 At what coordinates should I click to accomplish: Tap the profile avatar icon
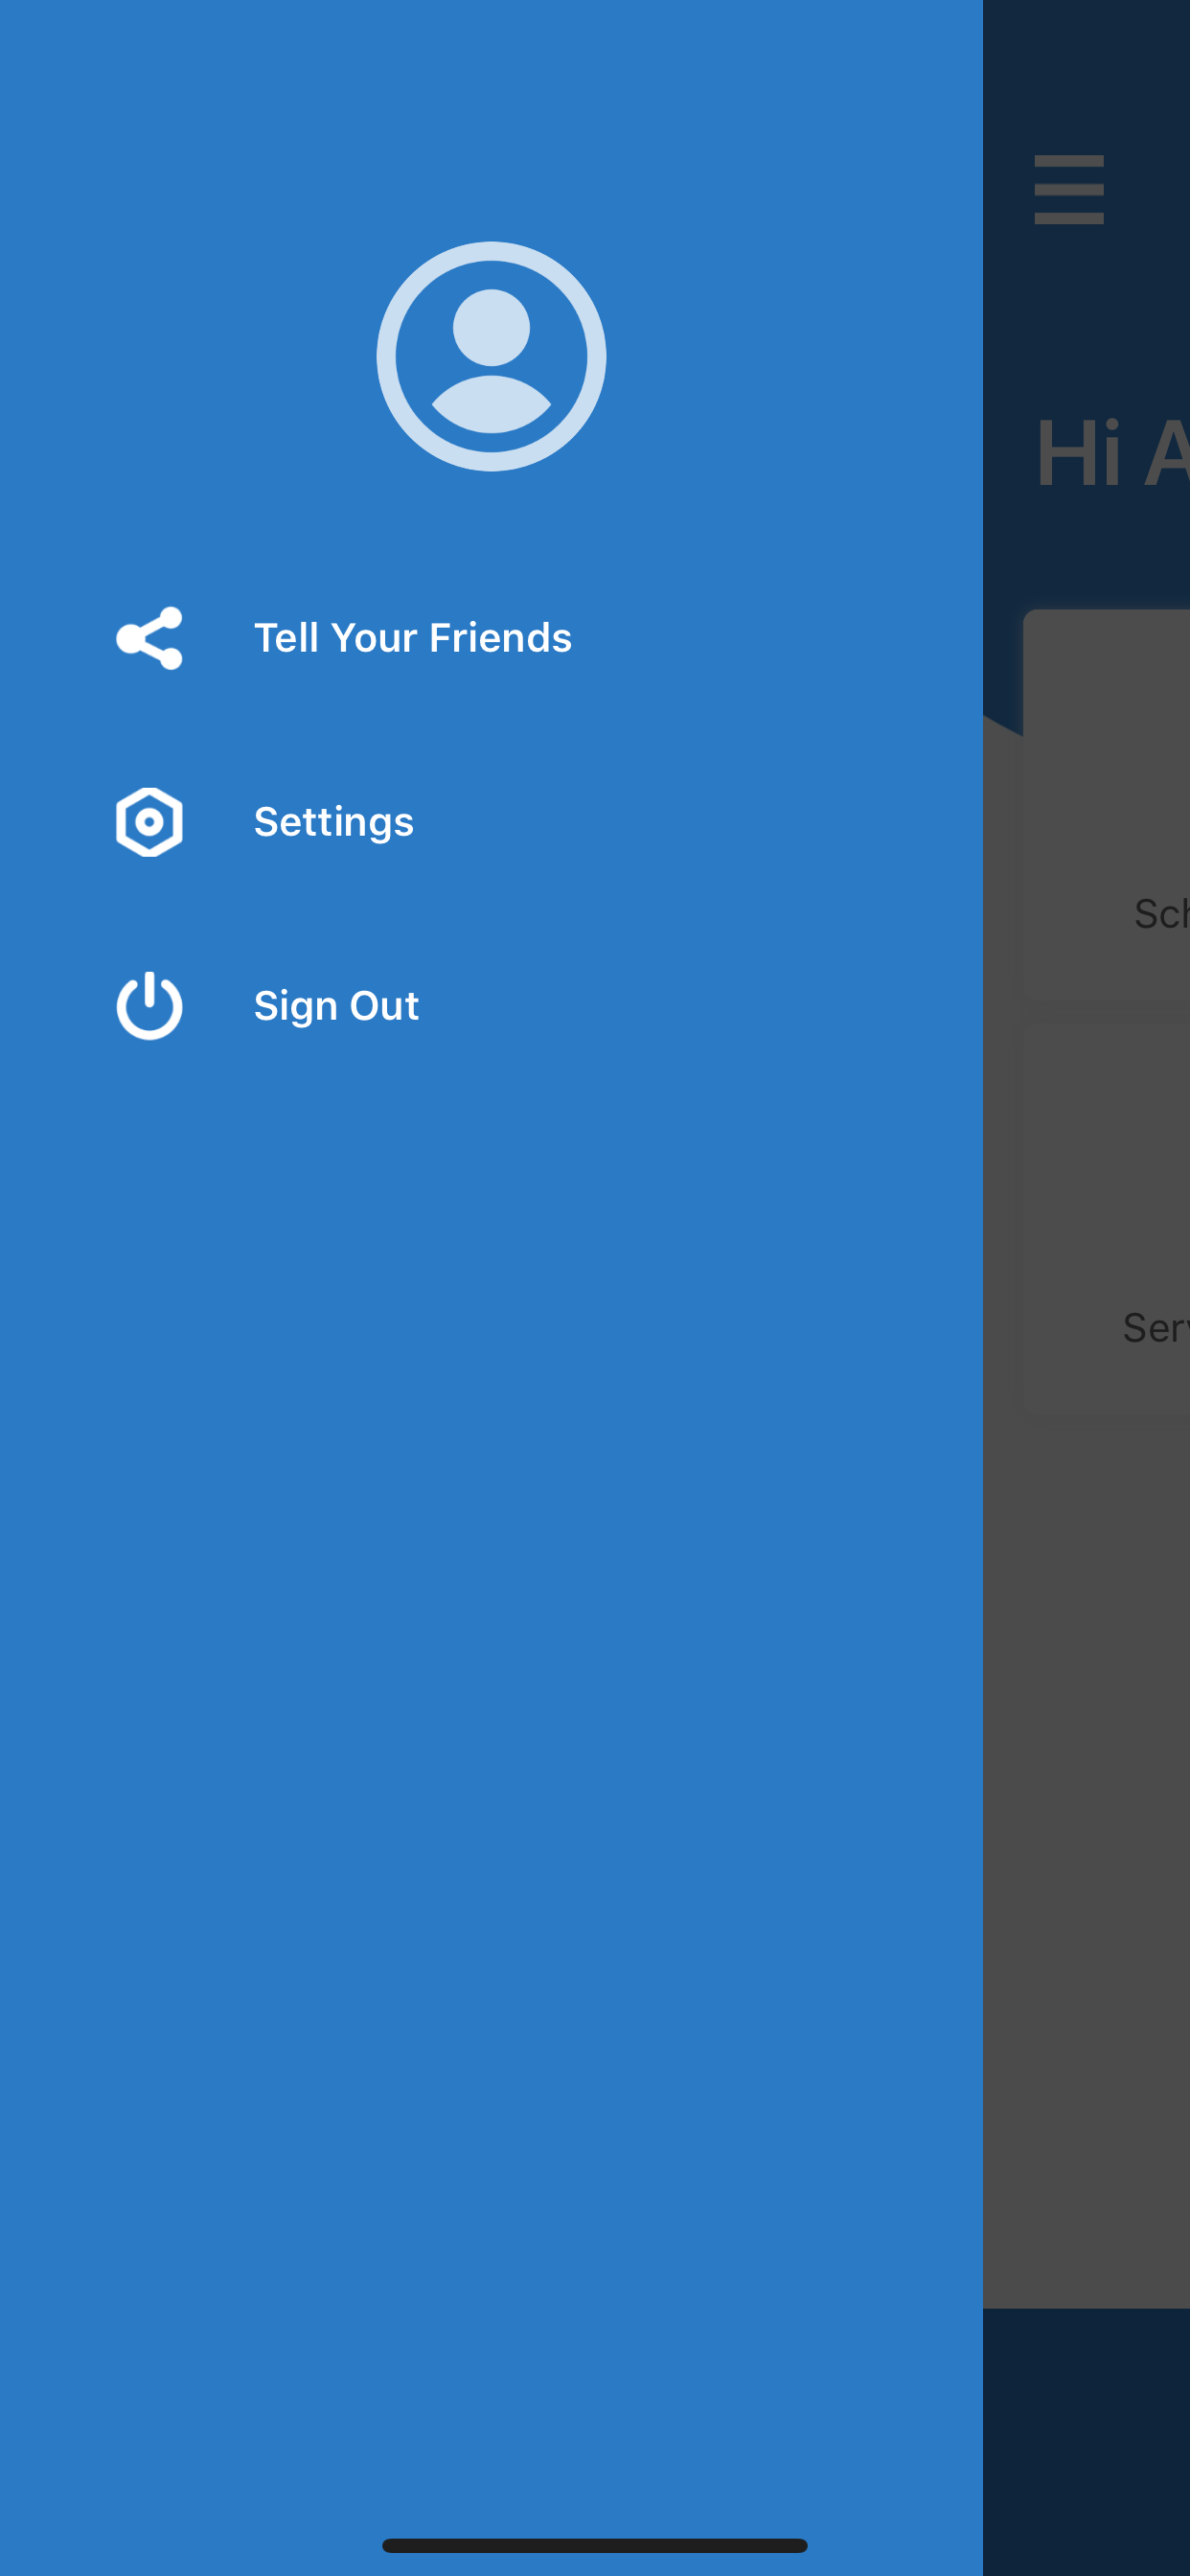coord(491,356)
